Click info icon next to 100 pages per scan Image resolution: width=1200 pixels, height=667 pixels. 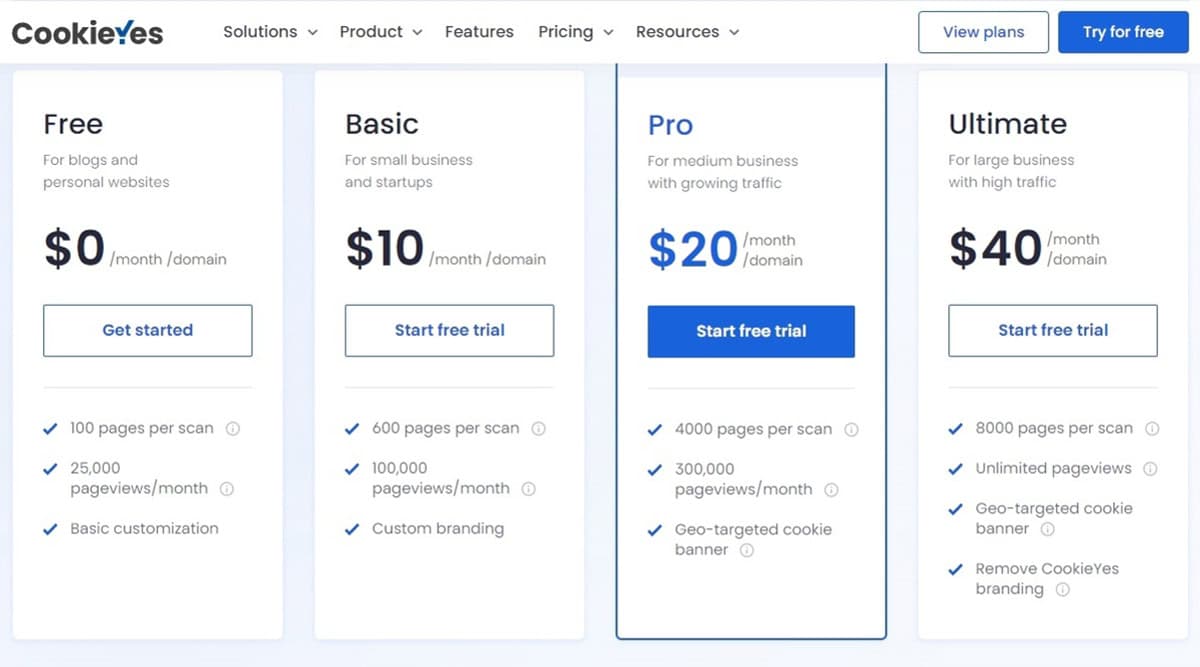[233, 429]
